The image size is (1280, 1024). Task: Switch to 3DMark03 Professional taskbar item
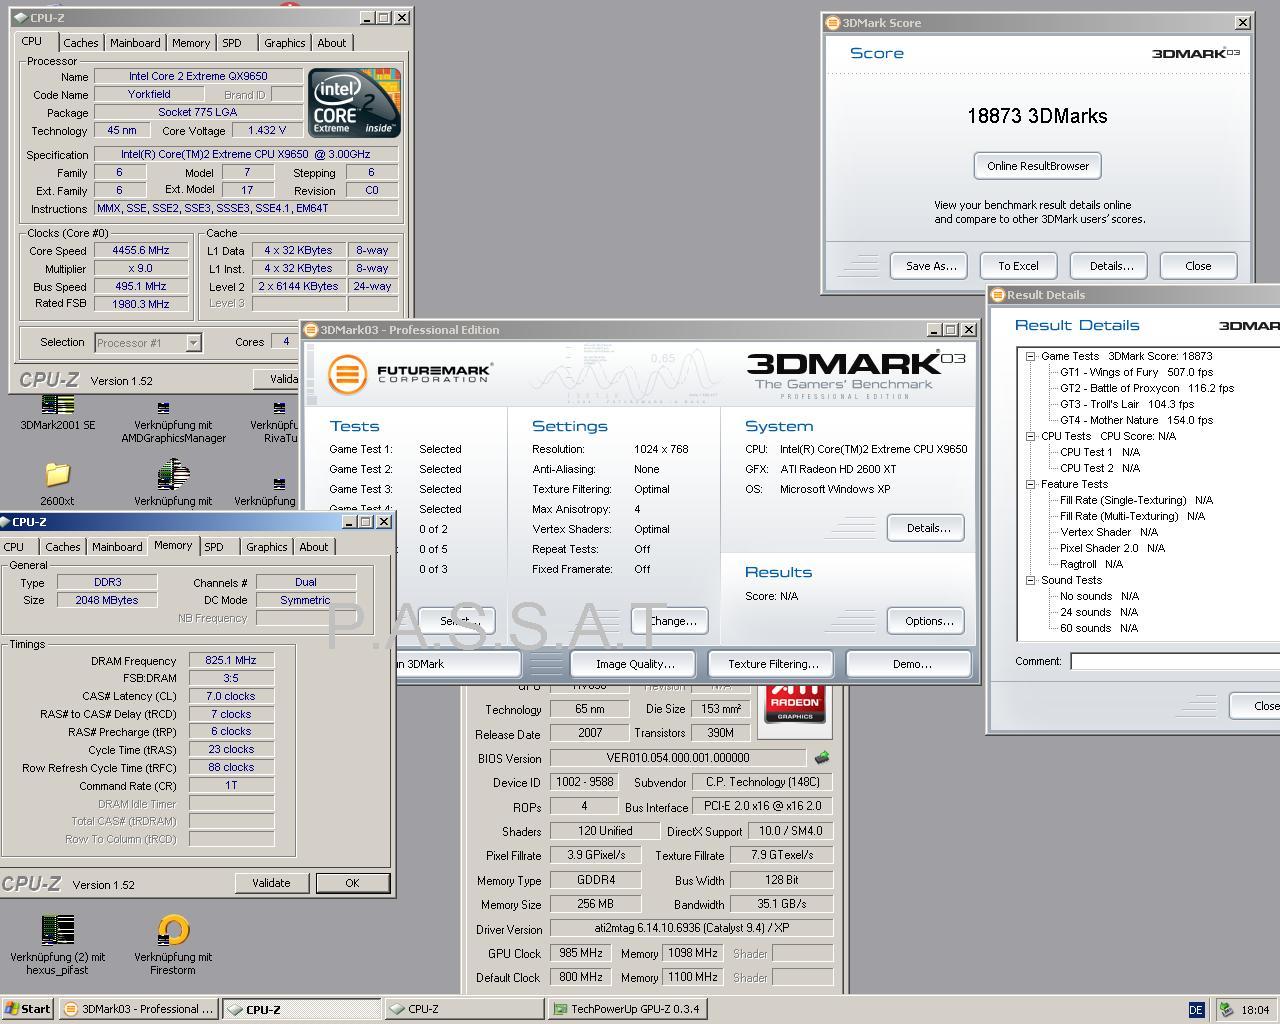pyautogui.click(x=138, y=1009)
